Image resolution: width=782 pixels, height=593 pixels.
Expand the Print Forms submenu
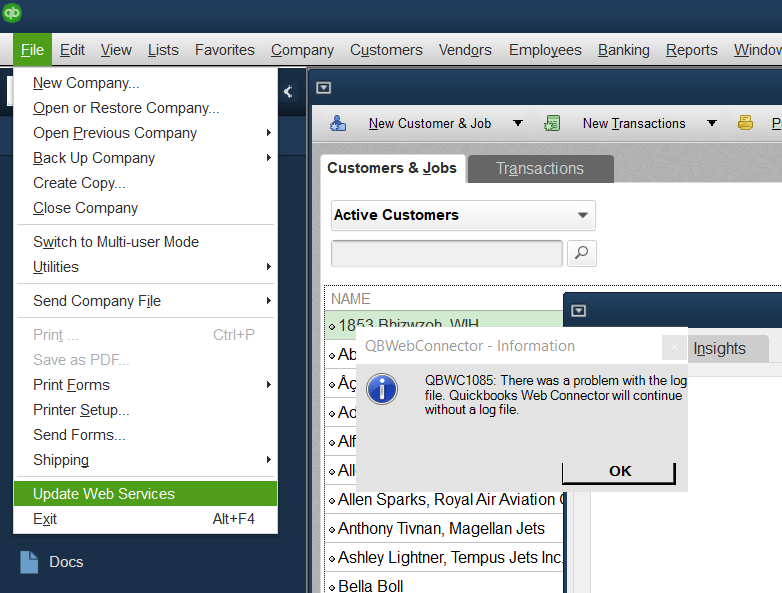pos(268,385)
